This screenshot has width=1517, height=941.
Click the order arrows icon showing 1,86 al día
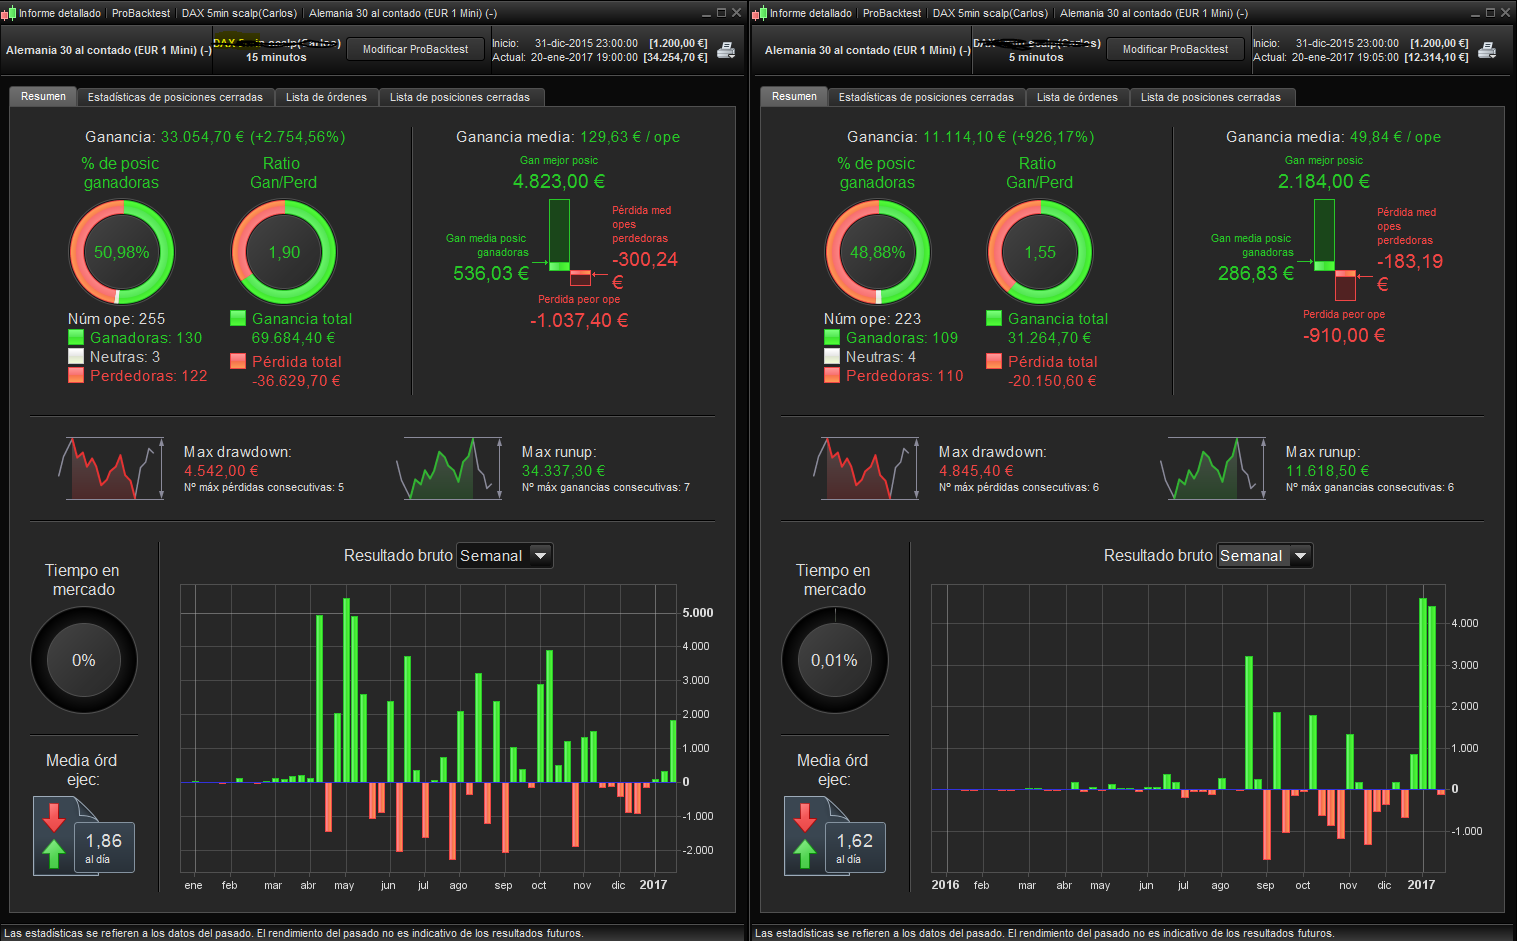pyautogui.click(x=84, y=836)
